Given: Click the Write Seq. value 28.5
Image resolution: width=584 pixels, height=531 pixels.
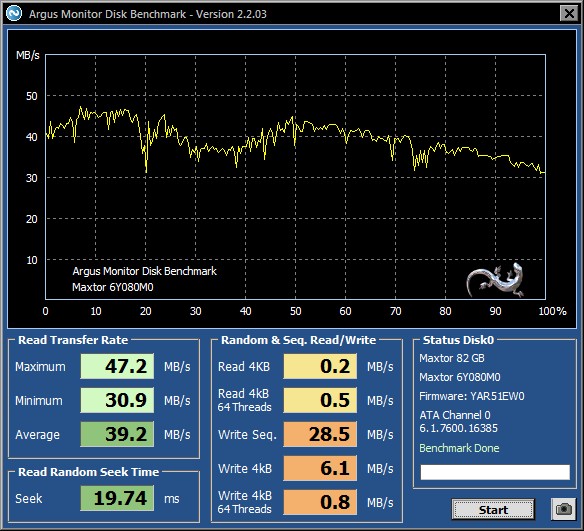Looking at the screenshot, I should (x=320, y=434).
